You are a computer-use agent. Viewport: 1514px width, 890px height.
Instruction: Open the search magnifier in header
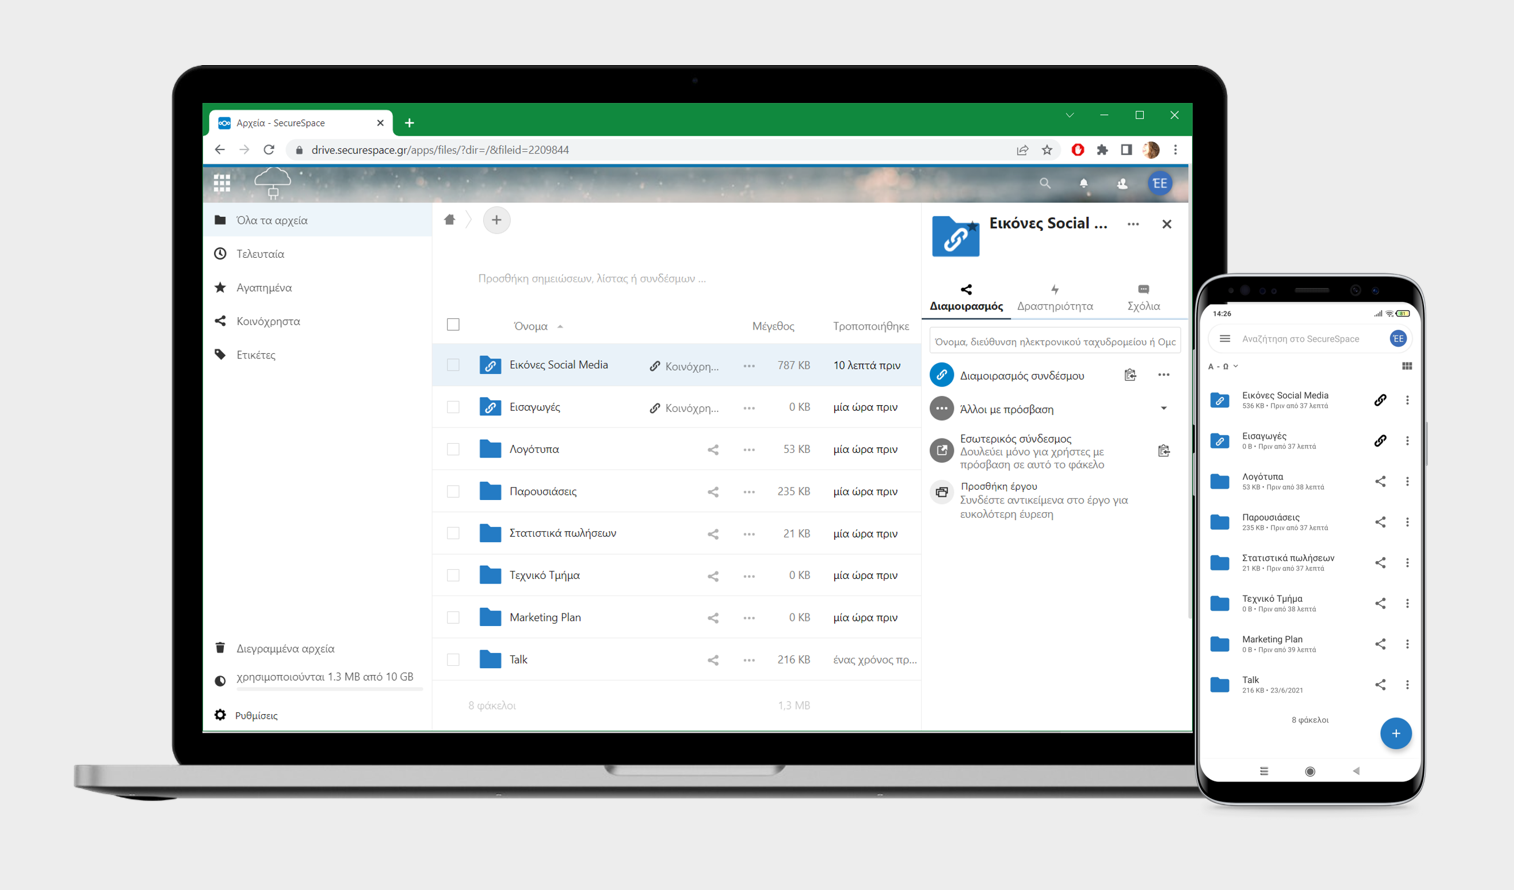pyautogui.click(x=1045, y=183)
